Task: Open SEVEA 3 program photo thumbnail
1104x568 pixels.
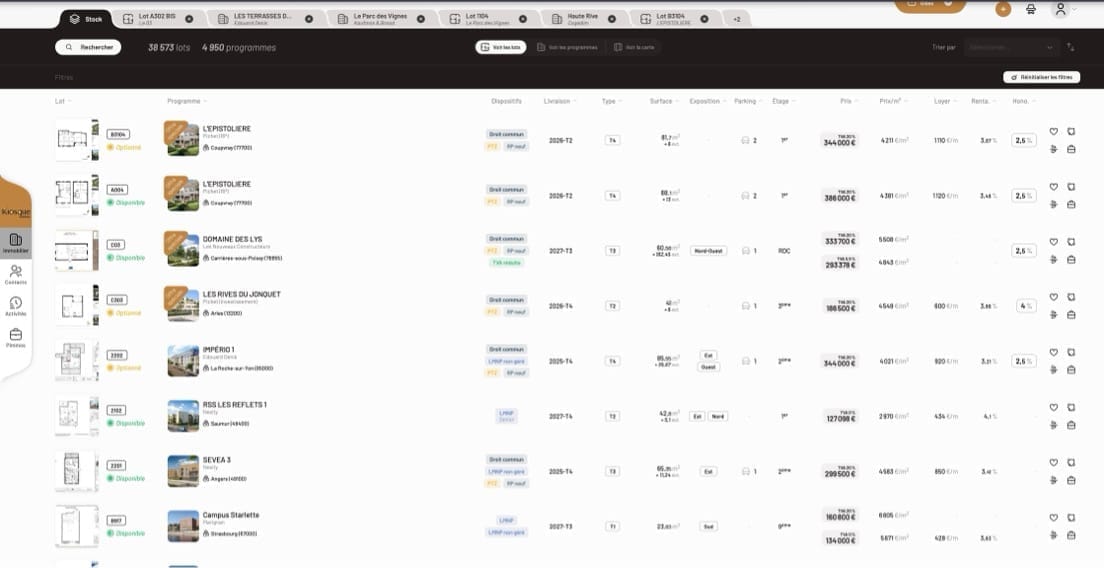Action: tap(183, 471)
